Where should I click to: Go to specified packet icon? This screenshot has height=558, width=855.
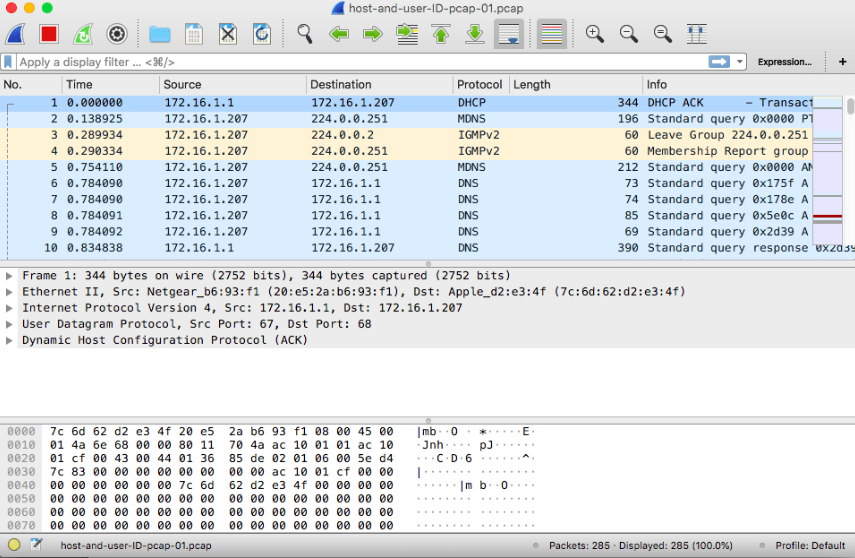407,34
